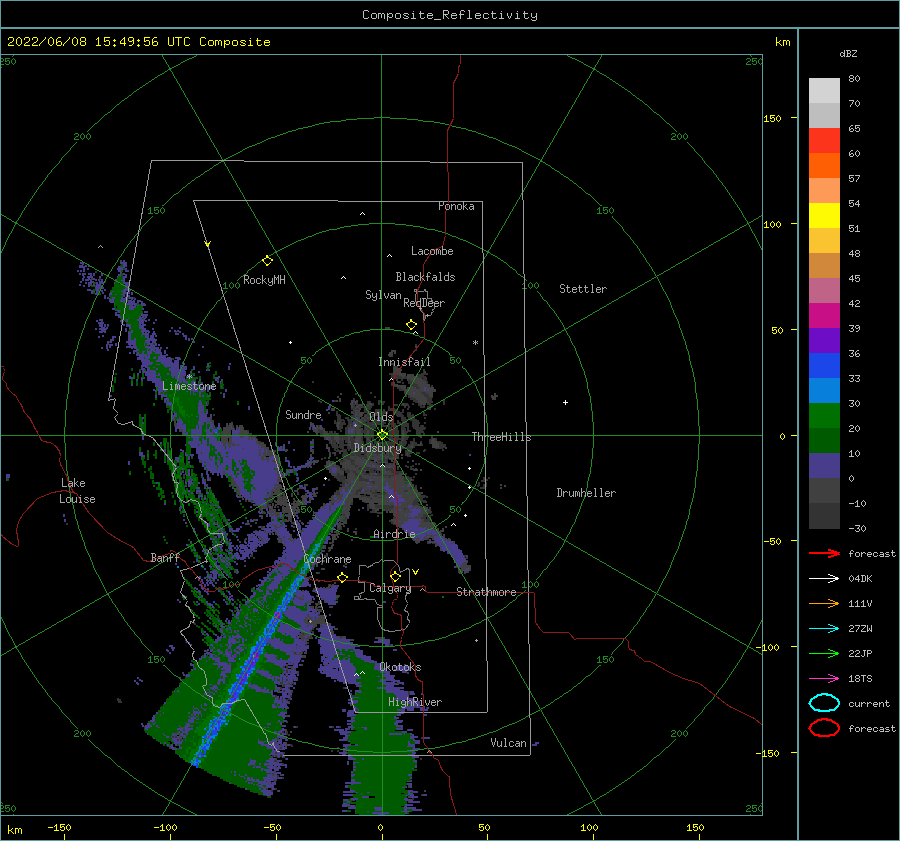900x841 pixels.
Task: Click the cyan current ellipse legend icon
Action: pyautogui.click(x=824, y=703)
